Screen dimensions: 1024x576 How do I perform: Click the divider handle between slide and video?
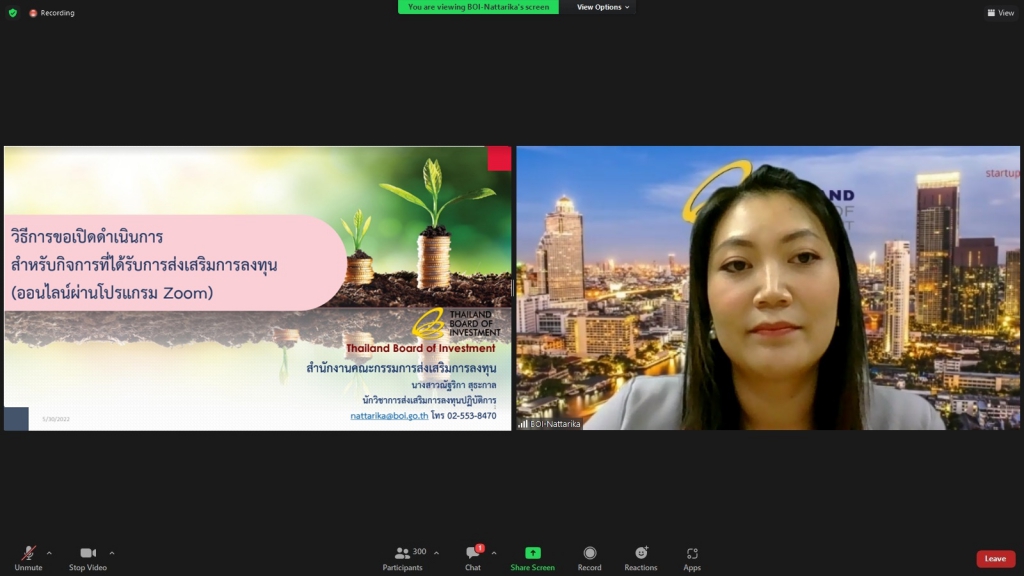[x=513, y=288]
